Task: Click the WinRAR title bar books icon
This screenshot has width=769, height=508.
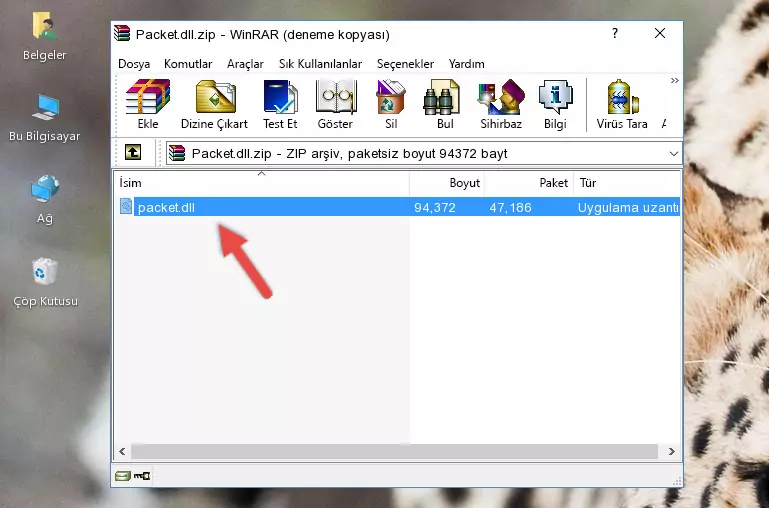Action: (122, 33)
